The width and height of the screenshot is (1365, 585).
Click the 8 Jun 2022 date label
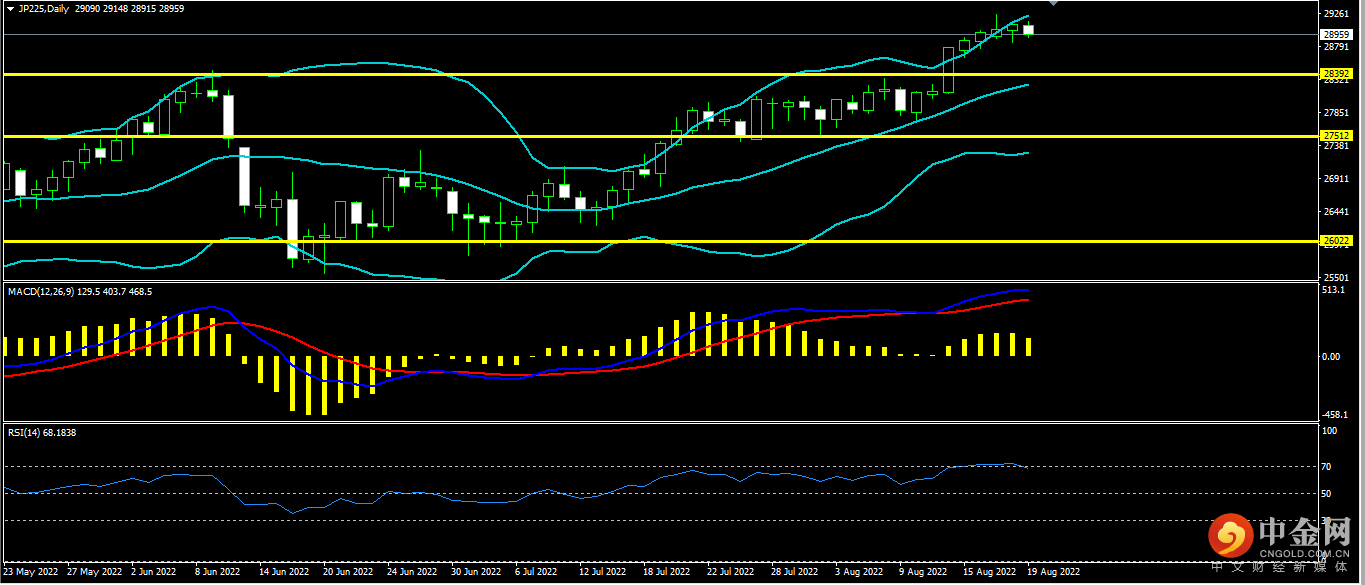point(216,573)
